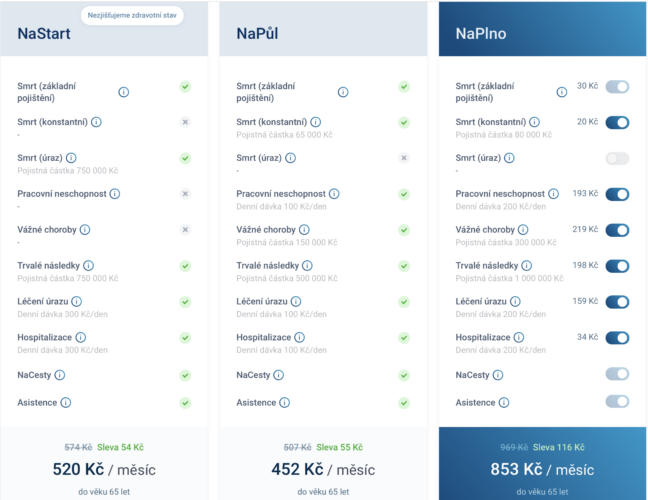The image size is (648, 500).
Task: Show info for Smrt (úraz) in NaStart
Action: coord(71,158)
